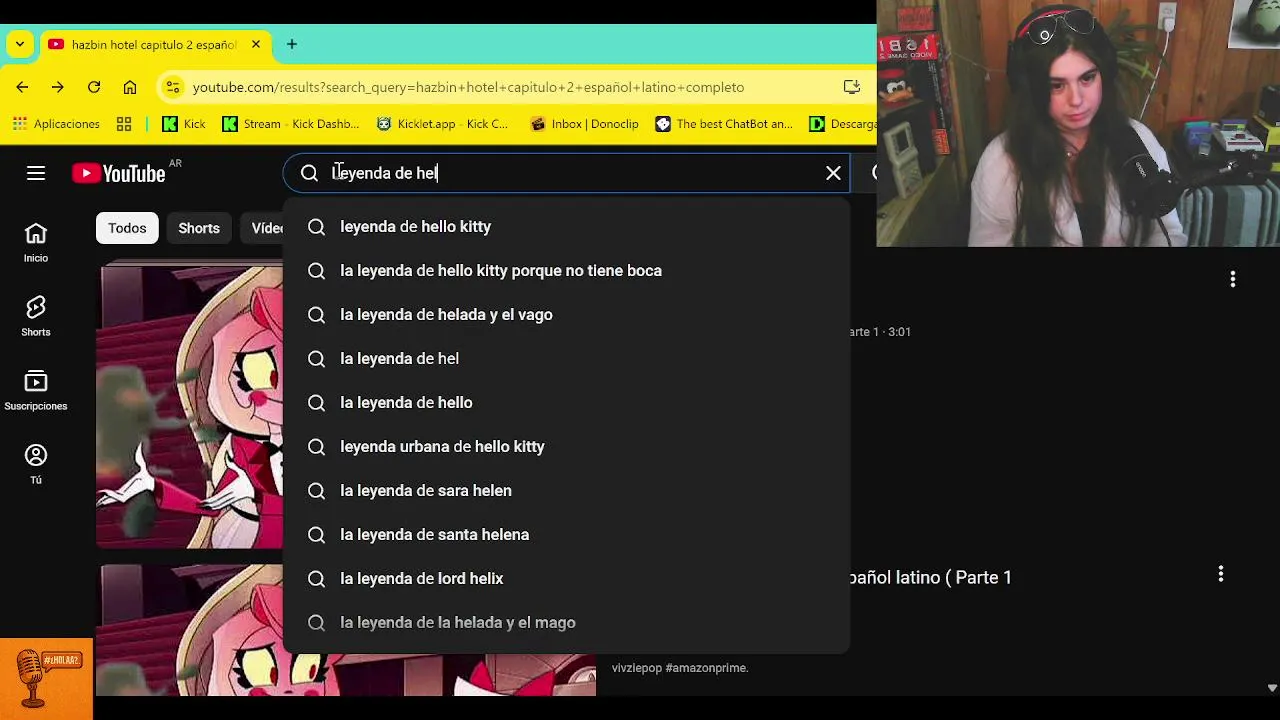Click the YouTube URL in address bar
This screenshot has width=1280, height=720.
click(468, 87)
